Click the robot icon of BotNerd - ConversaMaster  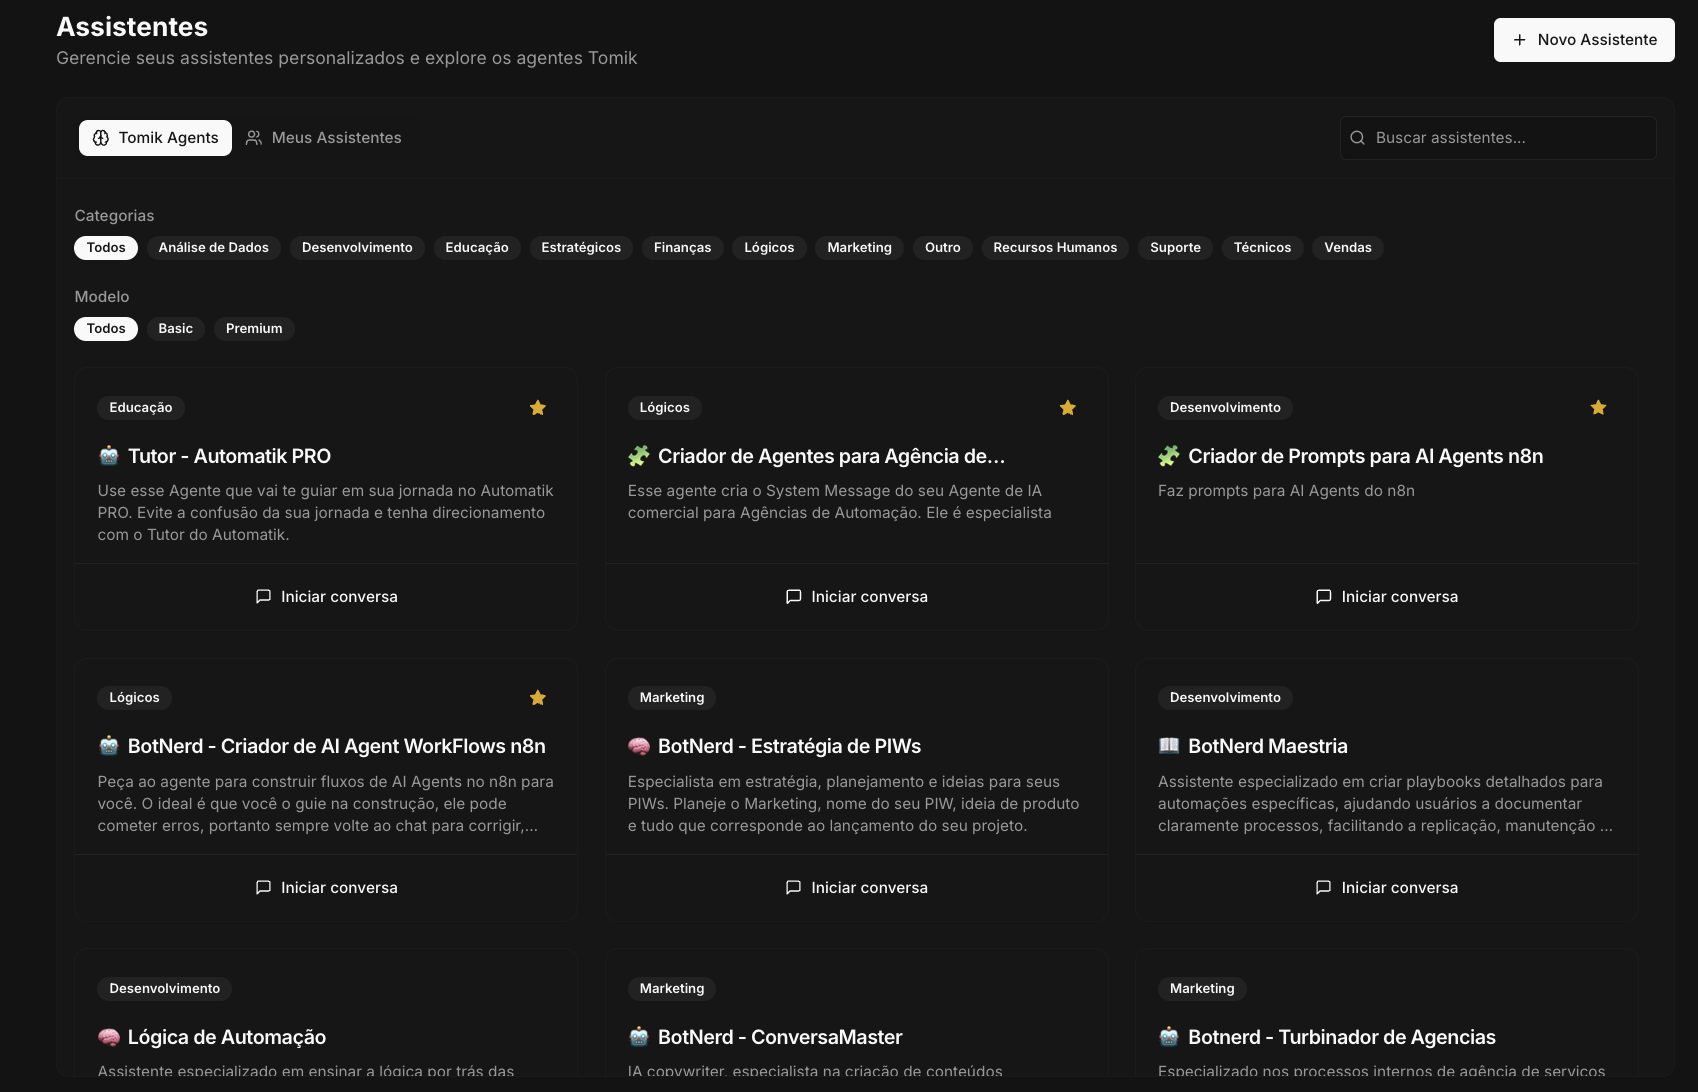(639, 1037)
